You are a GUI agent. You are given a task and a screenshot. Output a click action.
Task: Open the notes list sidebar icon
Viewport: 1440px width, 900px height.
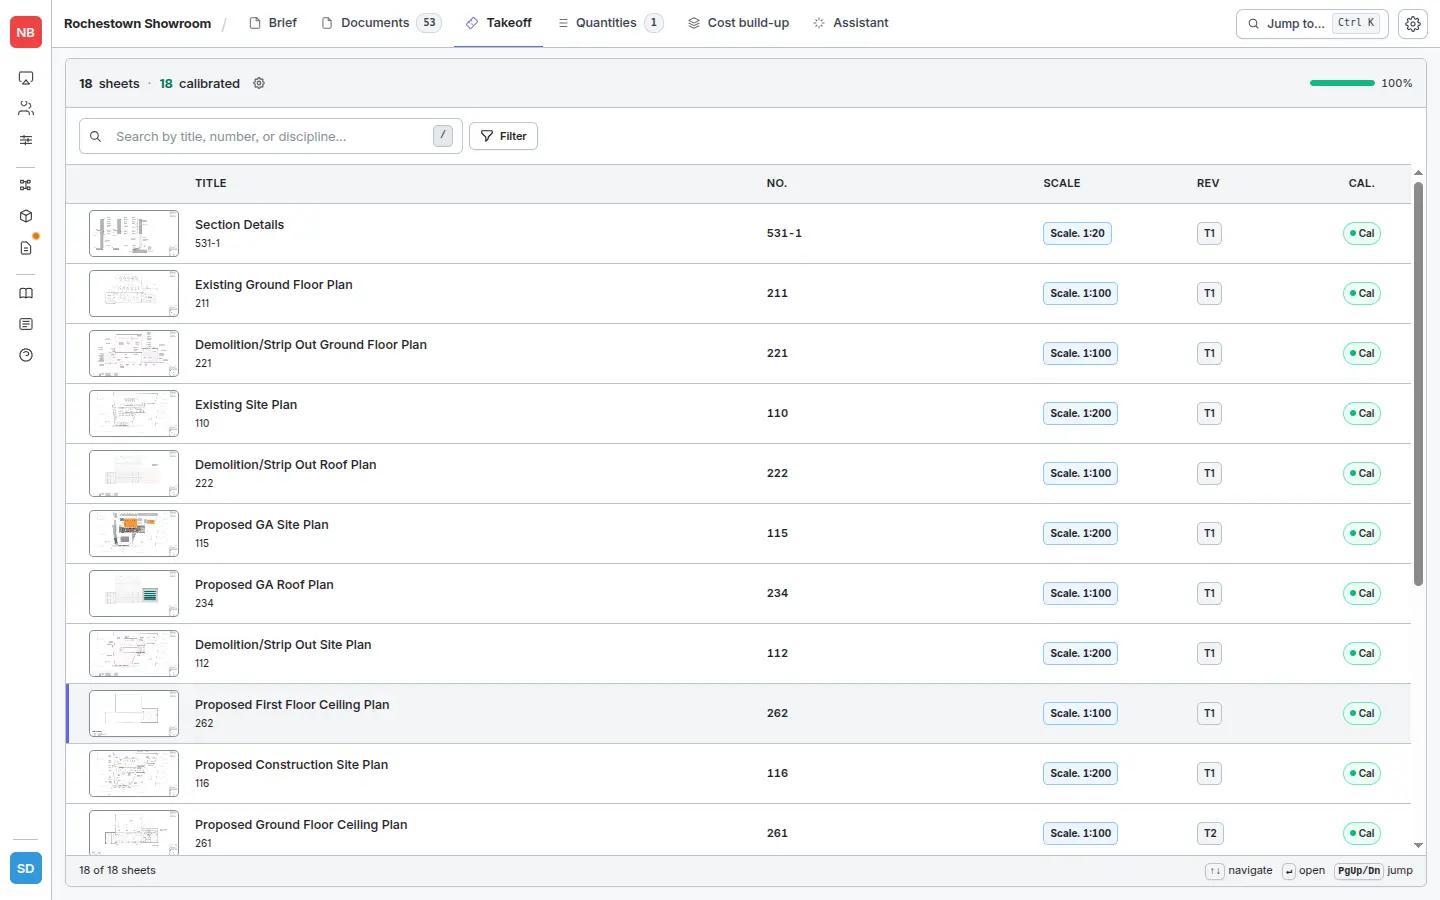coord(26,324)
